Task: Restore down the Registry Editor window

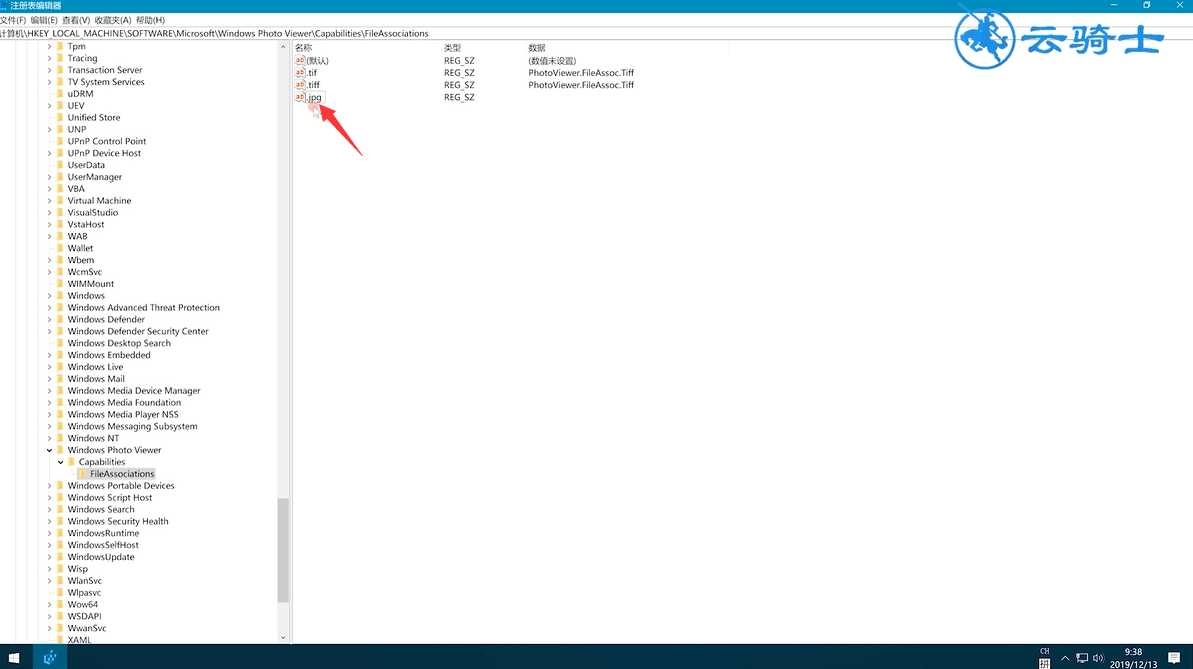Action: pos(1147,5)
